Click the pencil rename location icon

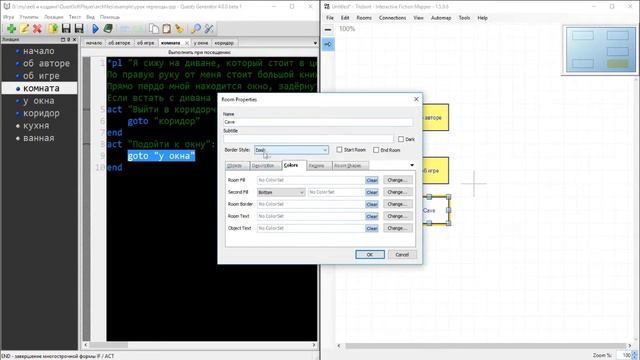pos(24,29)
